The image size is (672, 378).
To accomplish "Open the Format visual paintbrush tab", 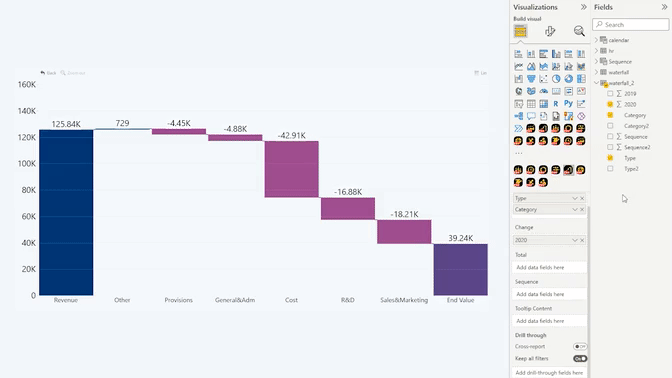I will [x=550, y=31].
